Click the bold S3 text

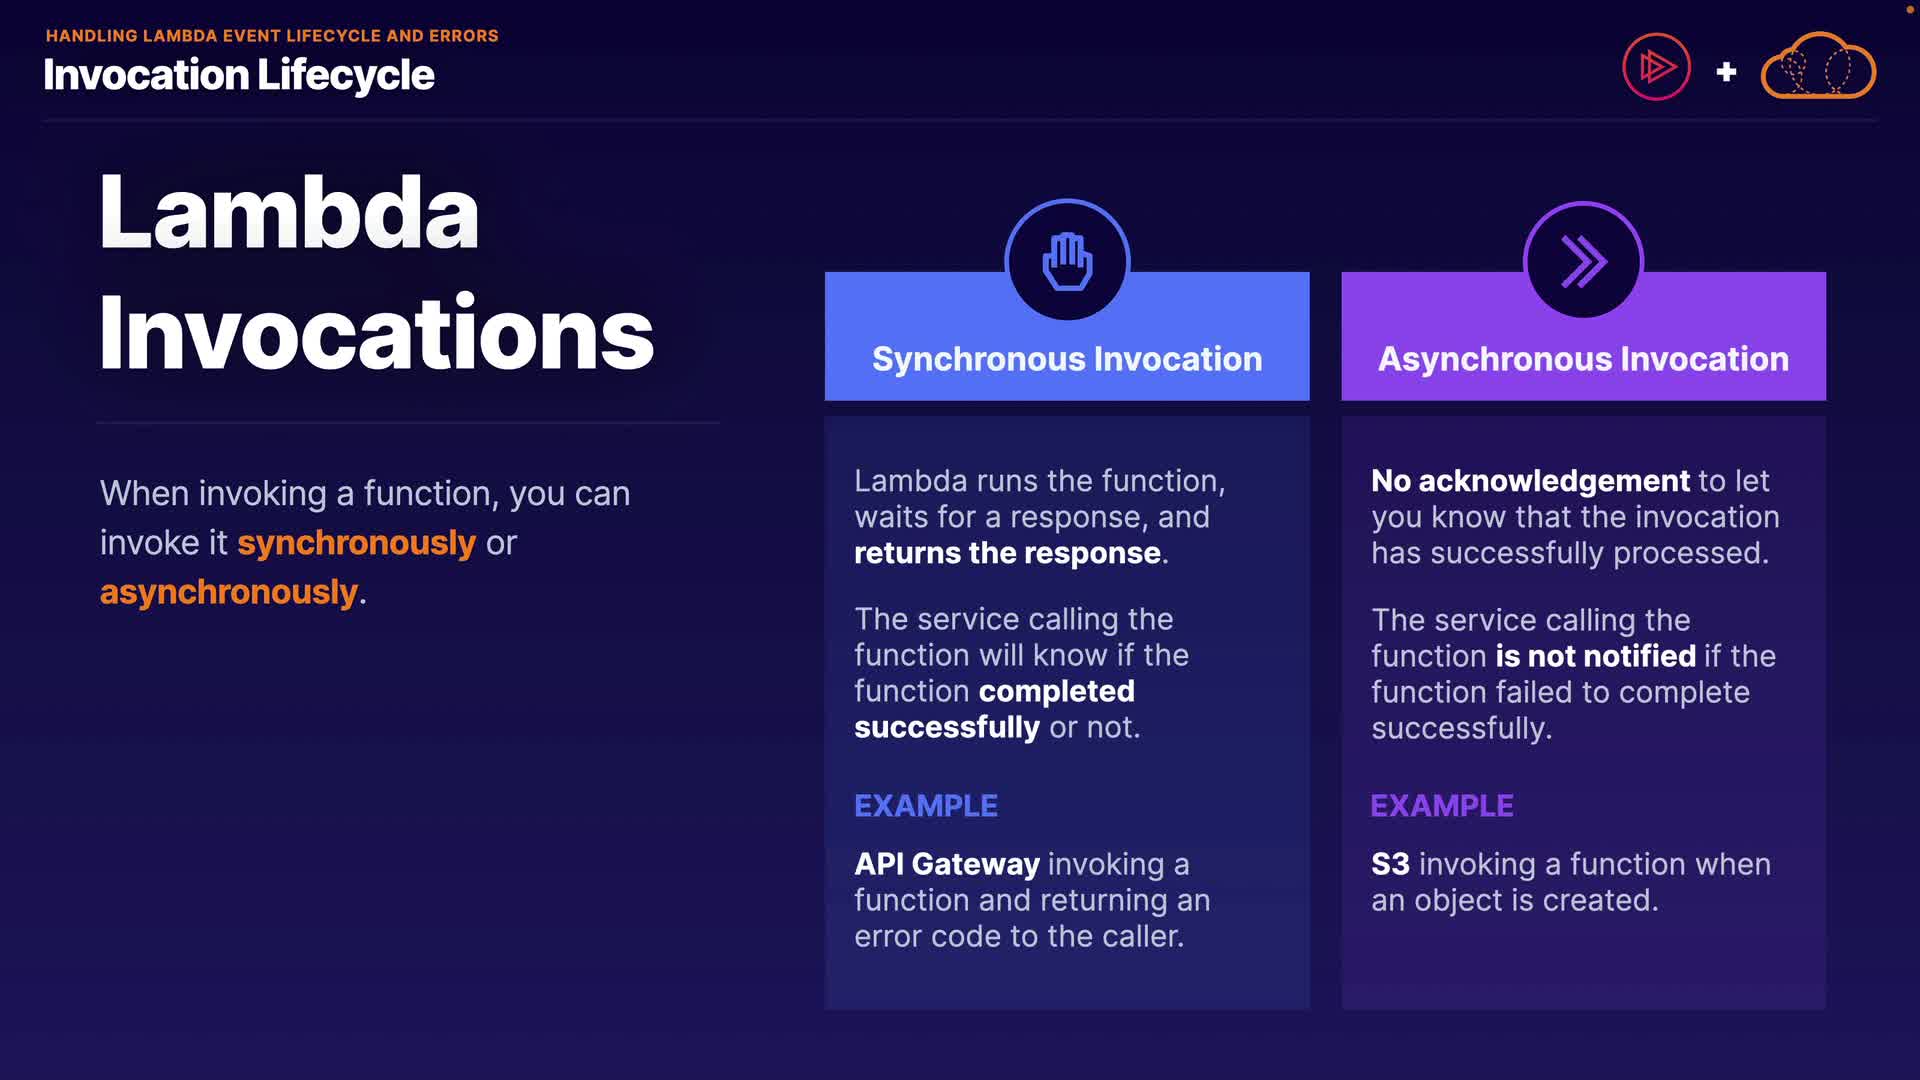[1390, 864]
